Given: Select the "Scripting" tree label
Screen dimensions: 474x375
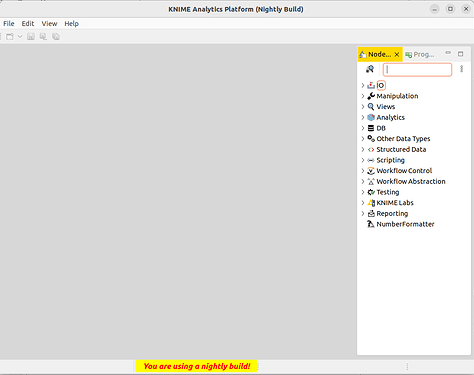Looking at the screenshot, I should point(390,160).
